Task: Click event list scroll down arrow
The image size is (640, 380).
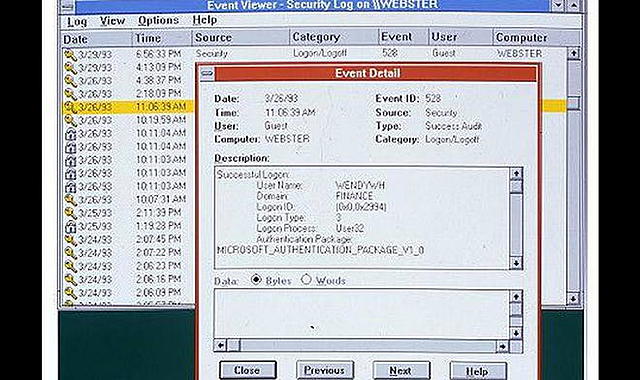Action: (x=573, y=299)
